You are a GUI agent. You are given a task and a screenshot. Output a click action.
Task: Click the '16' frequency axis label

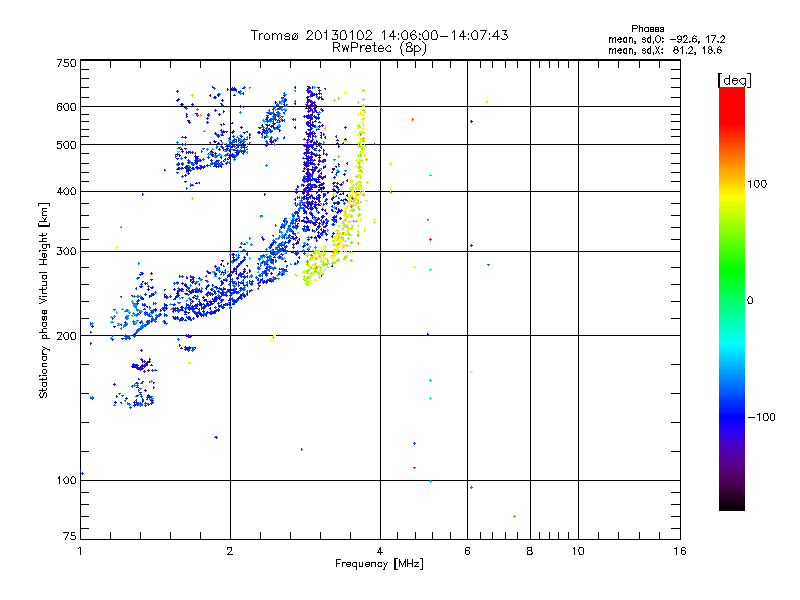680,551
